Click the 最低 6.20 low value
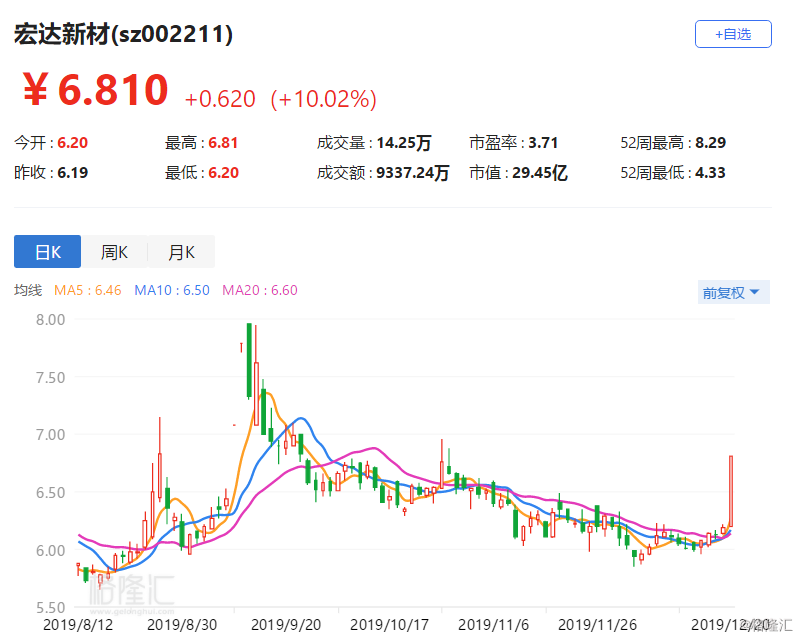Viewport: 800px width, 639px height. (202, 173)
